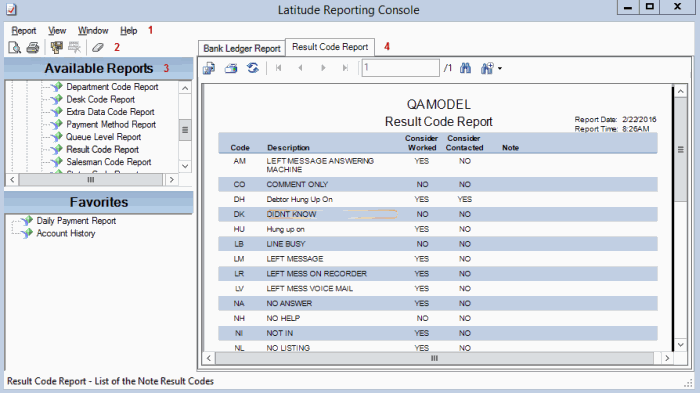
Task: Click Available Reports scroll left arrow
Action: click(x=12, y=180)
